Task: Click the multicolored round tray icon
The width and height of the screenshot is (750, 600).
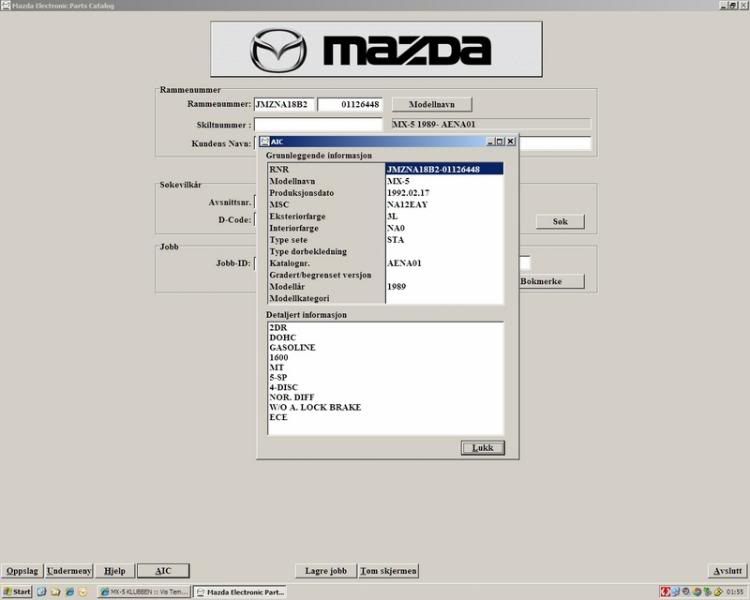Action: click(697, 592)
